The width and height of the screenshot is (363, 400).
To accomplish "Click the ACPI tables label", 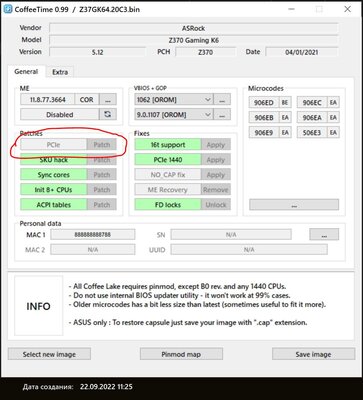I will 53,205.
